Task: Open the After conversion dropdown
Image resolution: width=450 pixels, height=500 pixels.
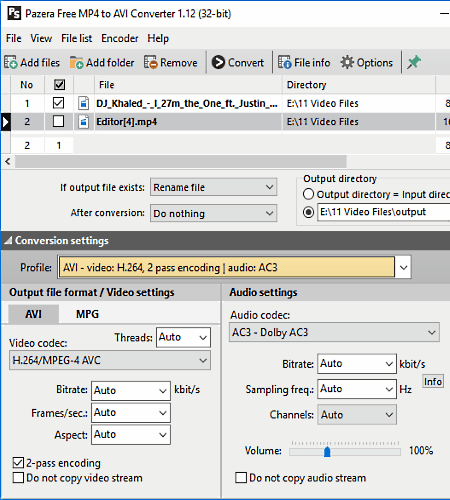Action: coord(213,213)
